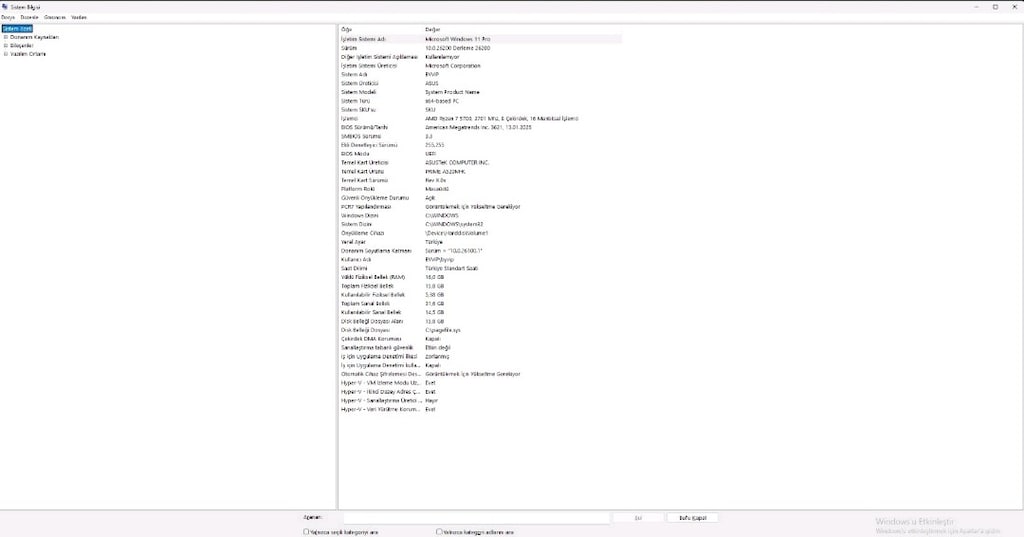Select the PCR7 Yapılandırması row label
1024x537 pixels.
[366, 207]
